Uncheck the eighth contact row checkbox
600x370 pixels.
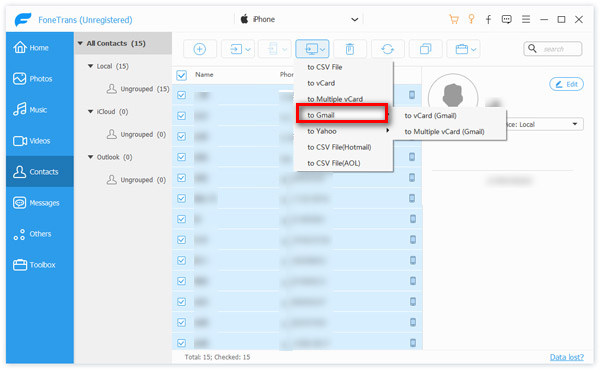click(x=181, y=240)
